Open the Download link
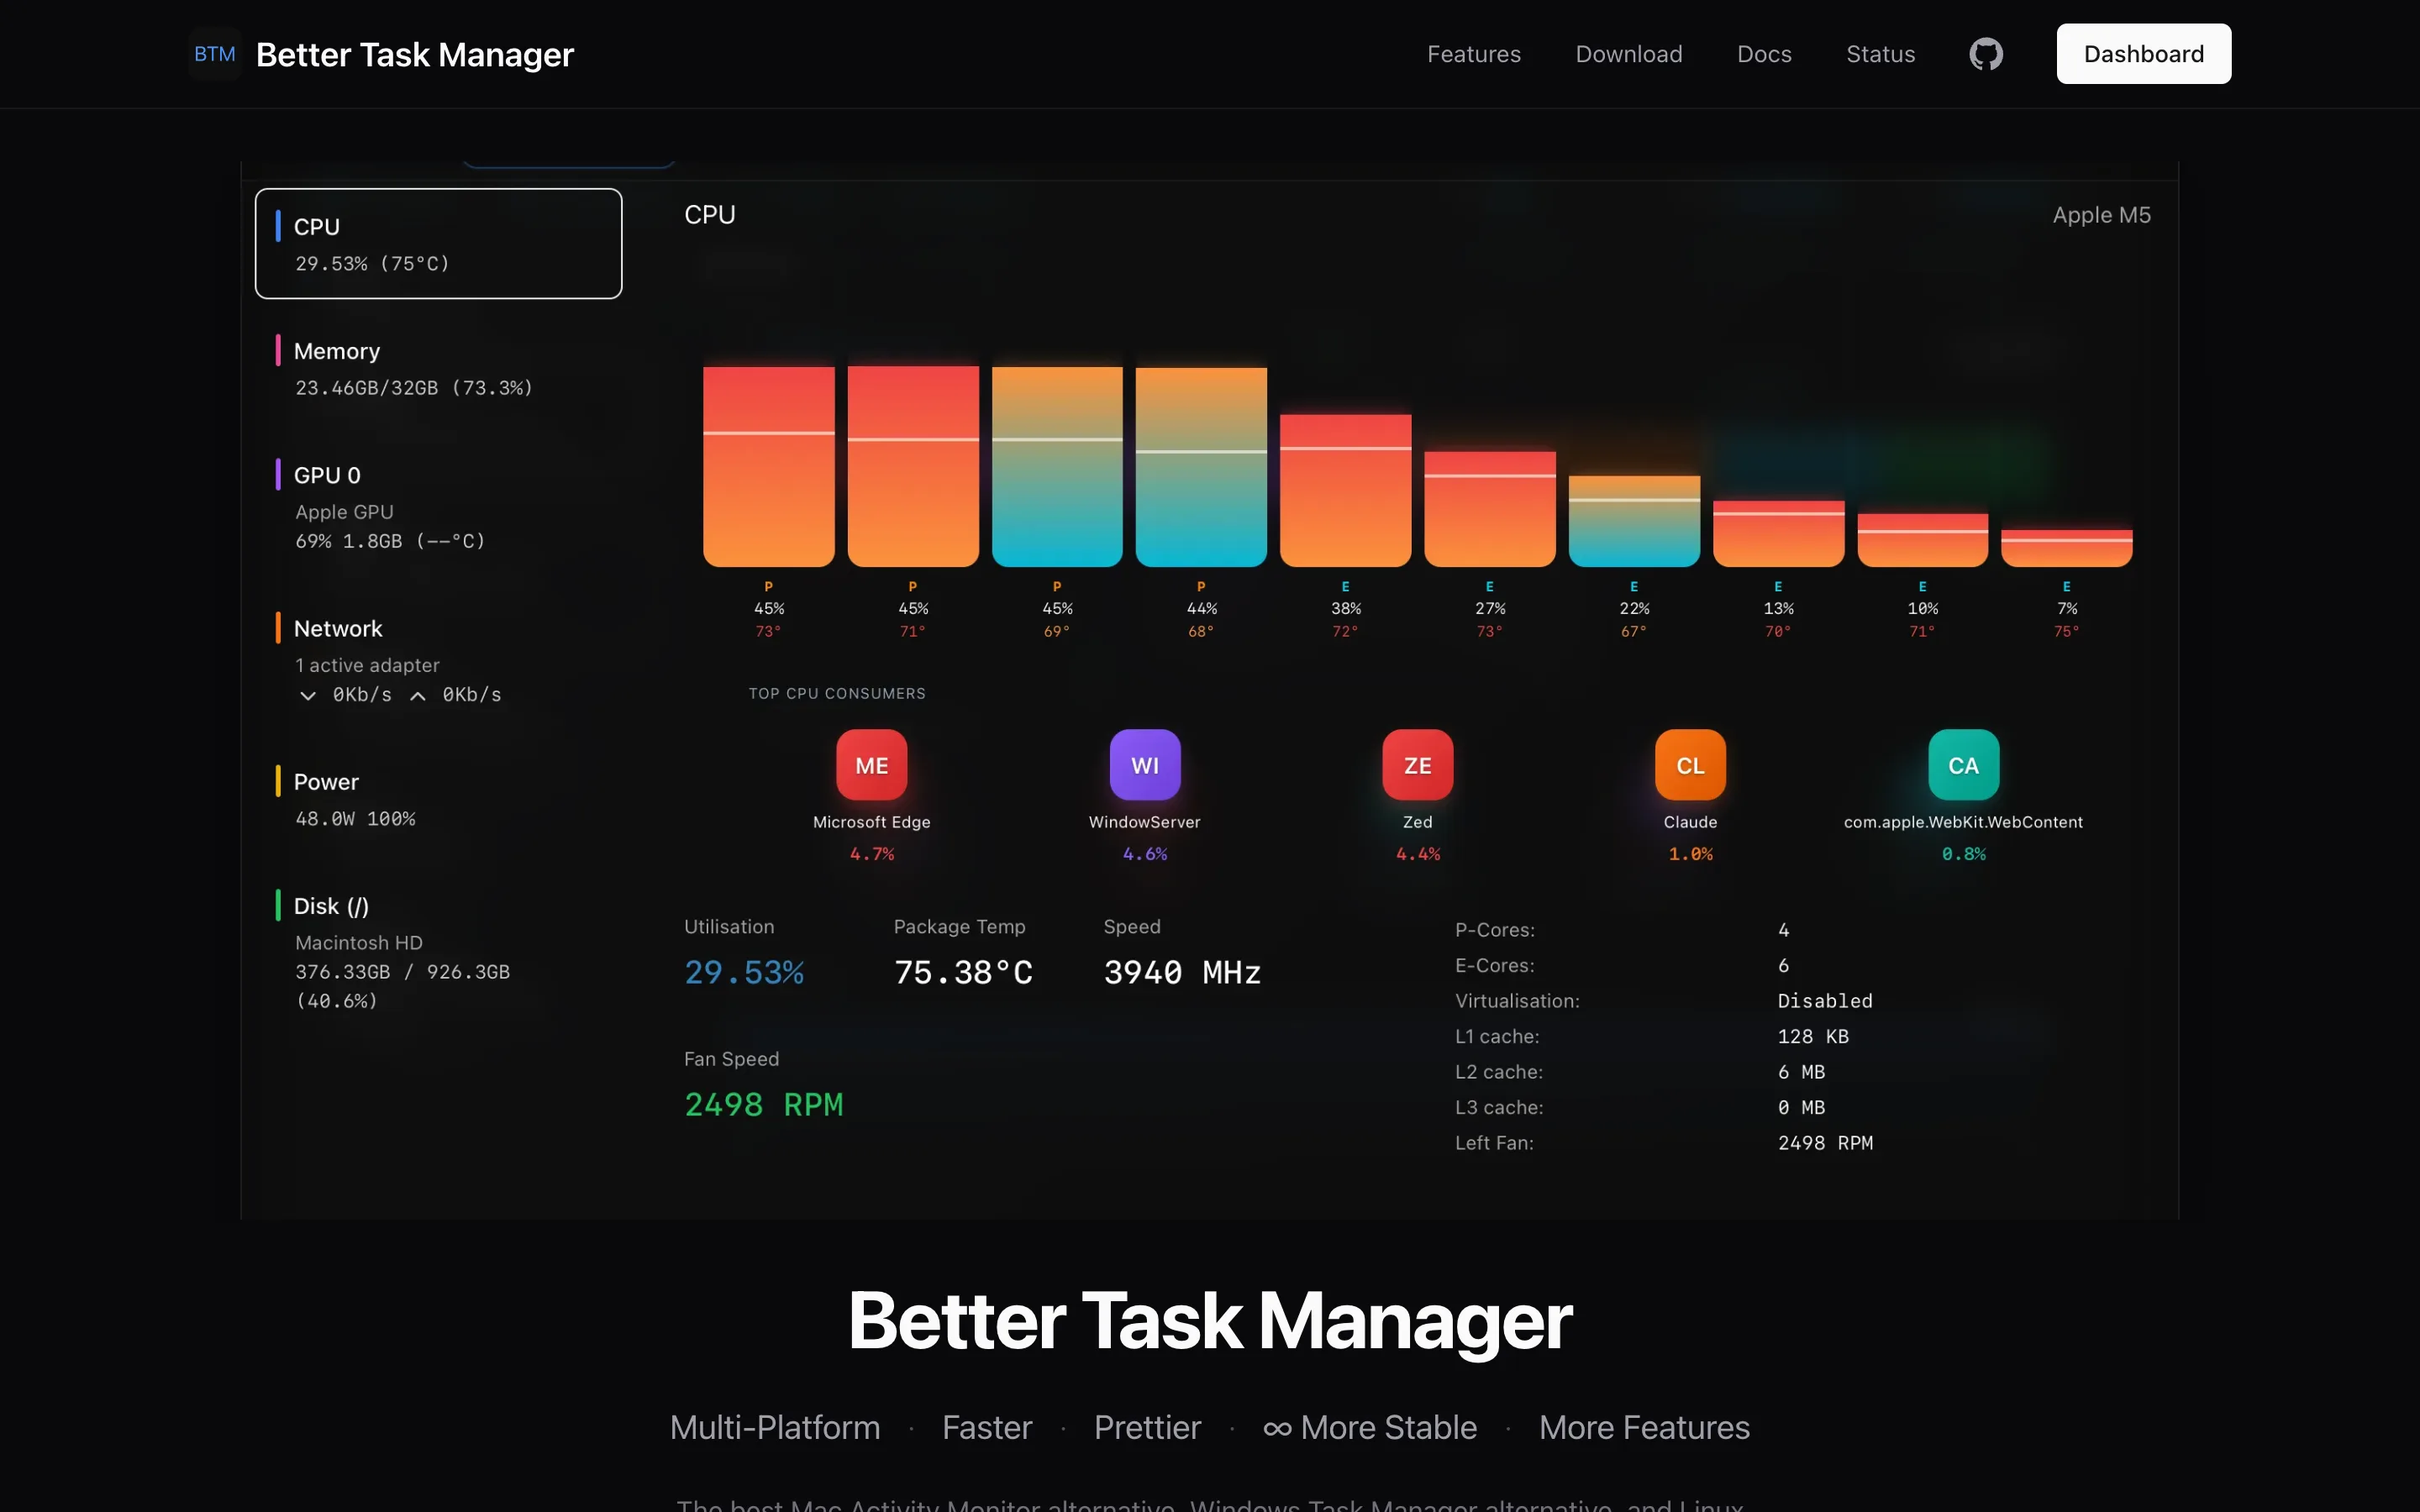Viewport: 2420px width, 1512px height. point(1628,54)
